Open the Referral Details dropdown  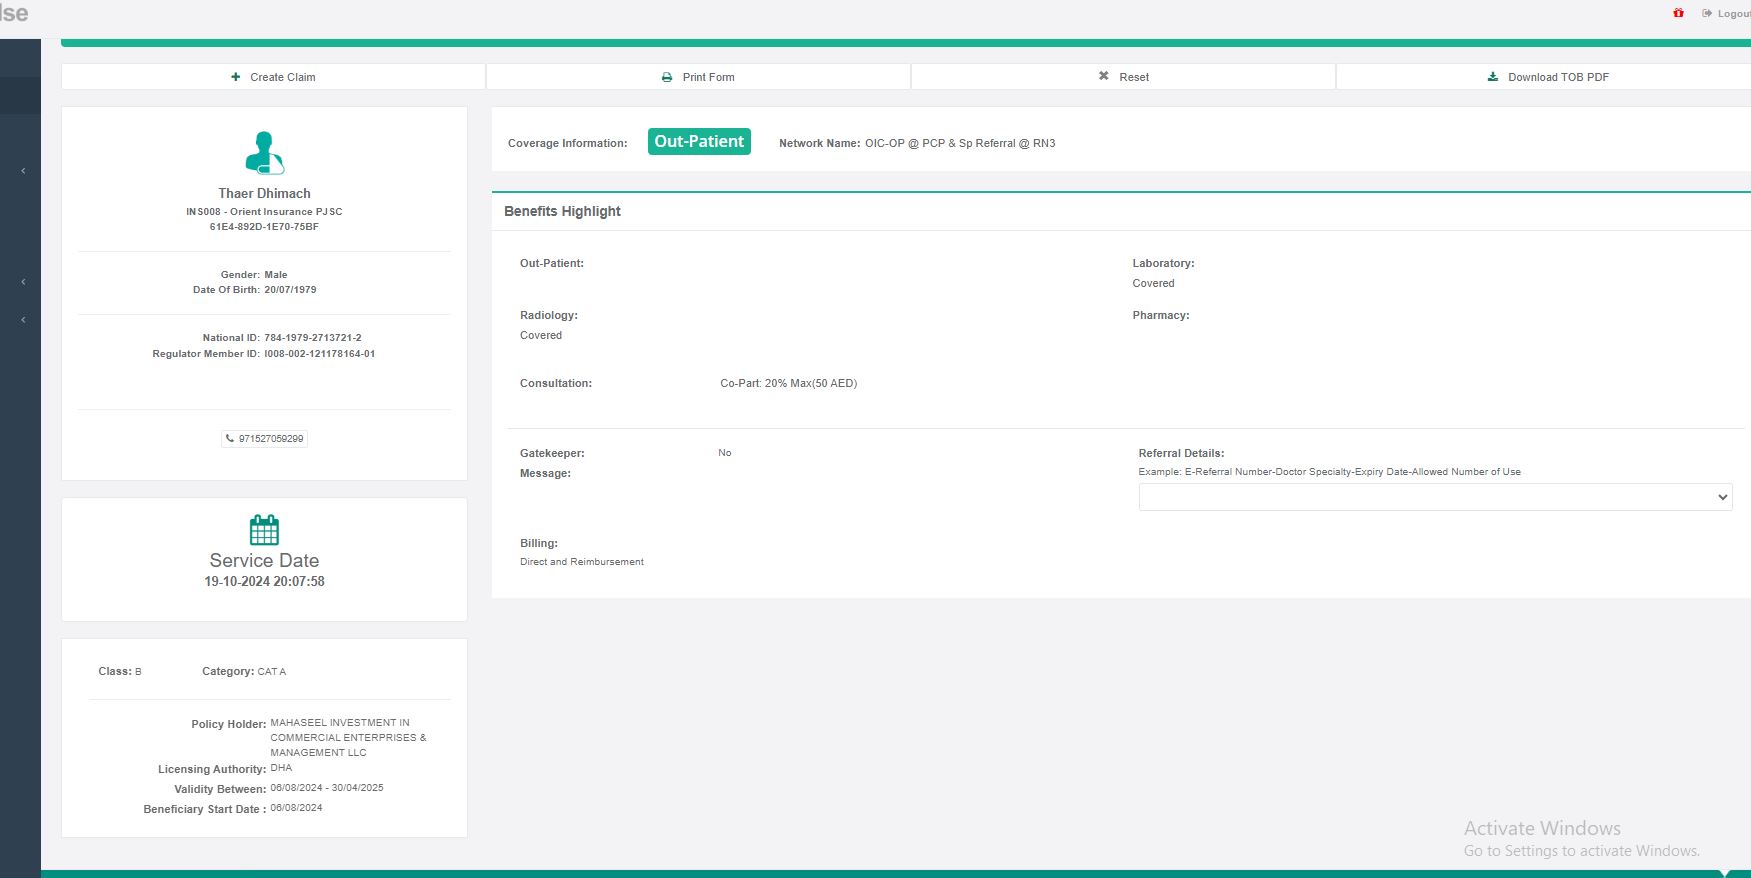[x=1435, y=497]
